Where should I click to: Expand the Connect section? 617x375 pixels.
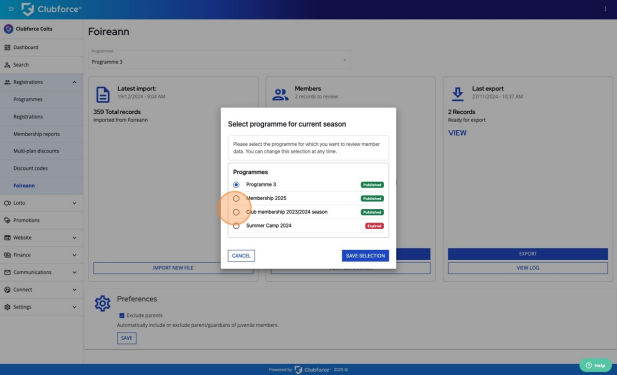click(x=74, y=290)
